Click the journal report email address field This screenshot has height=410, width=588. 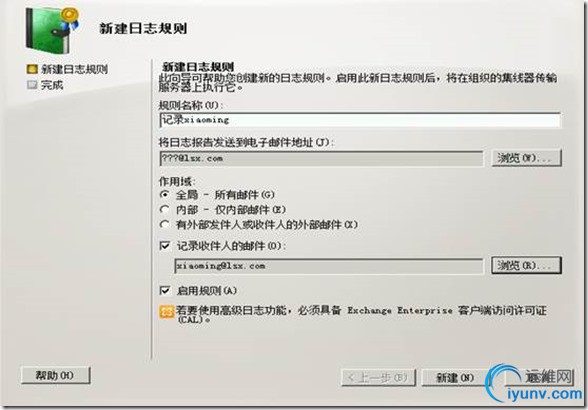coord(321,159)
